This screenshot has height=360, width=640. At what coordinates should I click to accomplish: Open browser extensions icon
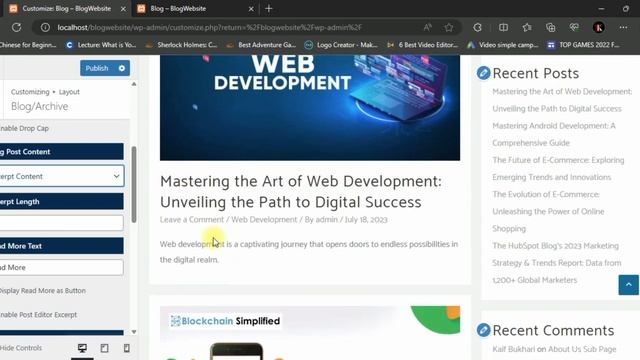pyautogui.click(x=477, y=27)
